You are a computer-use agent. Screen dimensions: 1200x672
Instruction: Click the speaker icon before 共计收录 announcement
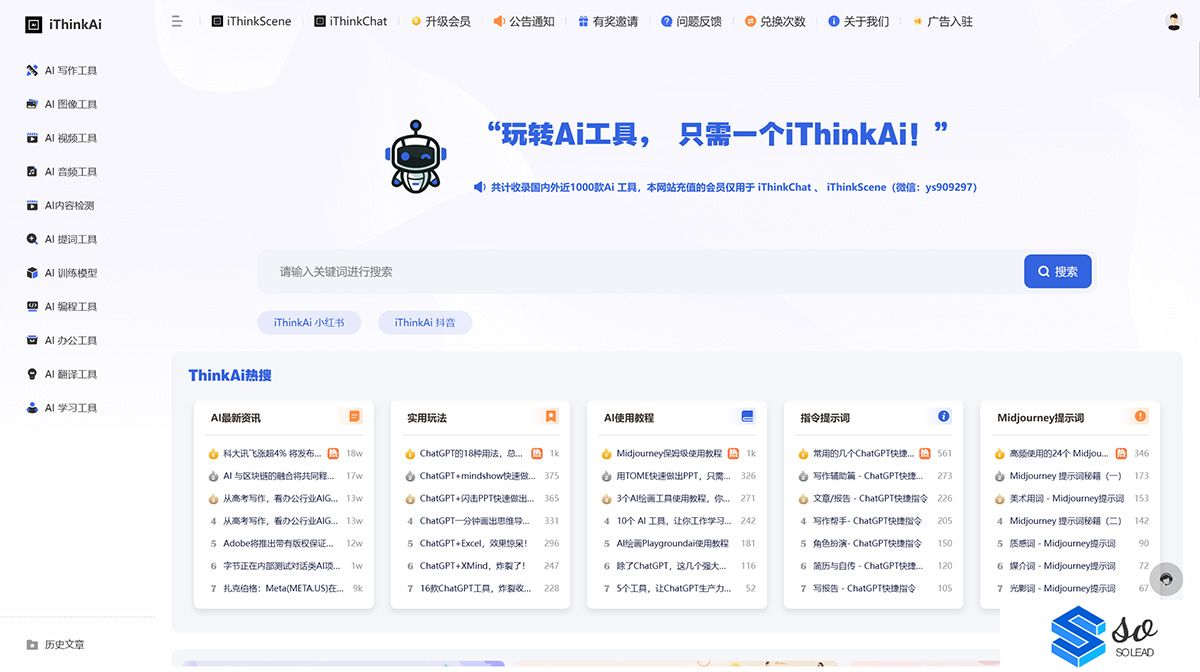click(479, 187)
